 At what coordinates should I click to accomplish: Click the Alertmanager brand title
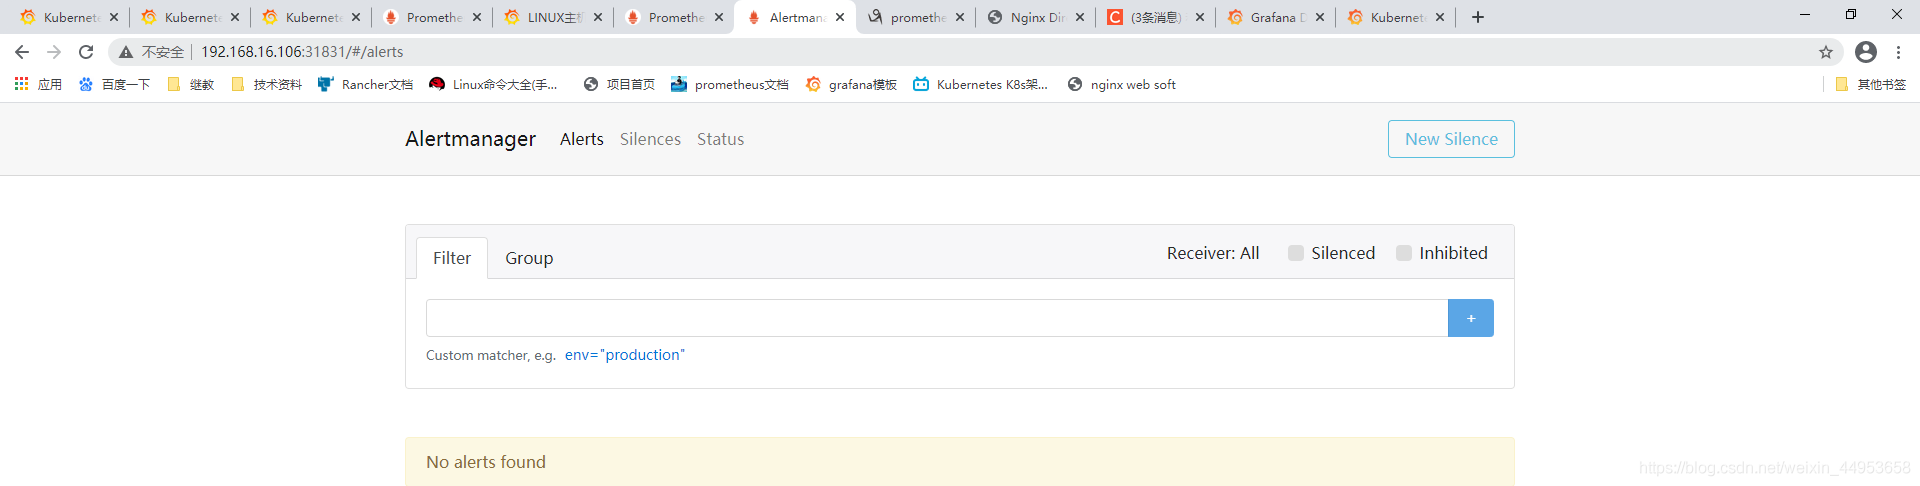tap(470, 139)
